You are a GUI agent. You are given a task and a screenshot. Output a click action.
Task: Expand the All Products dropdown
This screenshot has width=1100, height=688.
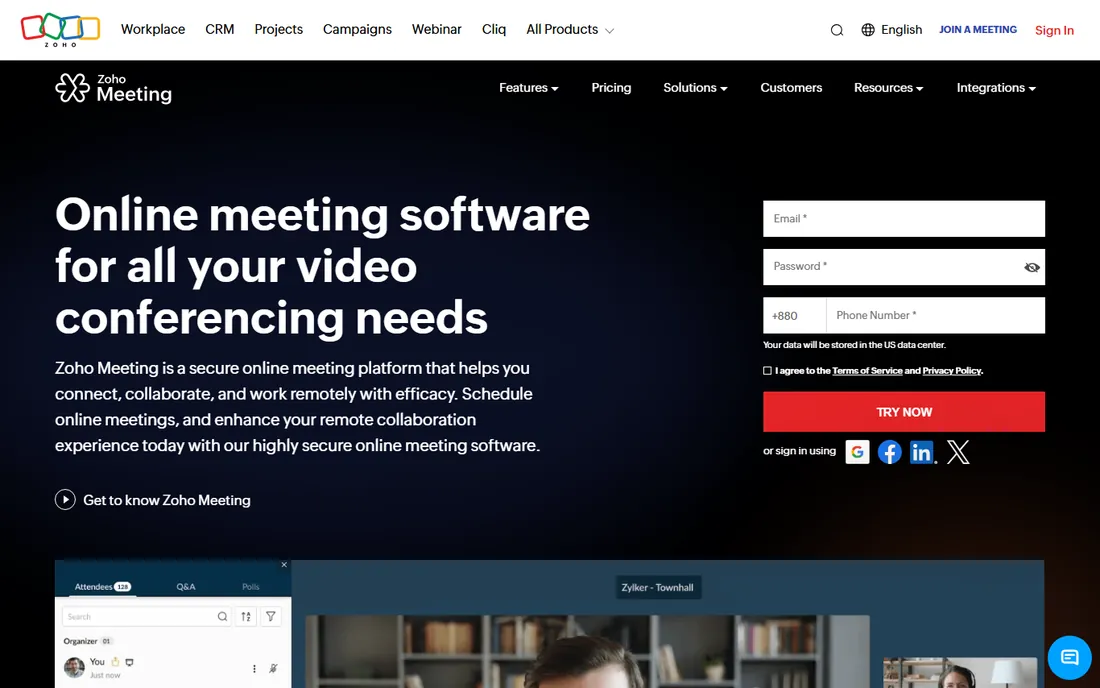[570, 29]
